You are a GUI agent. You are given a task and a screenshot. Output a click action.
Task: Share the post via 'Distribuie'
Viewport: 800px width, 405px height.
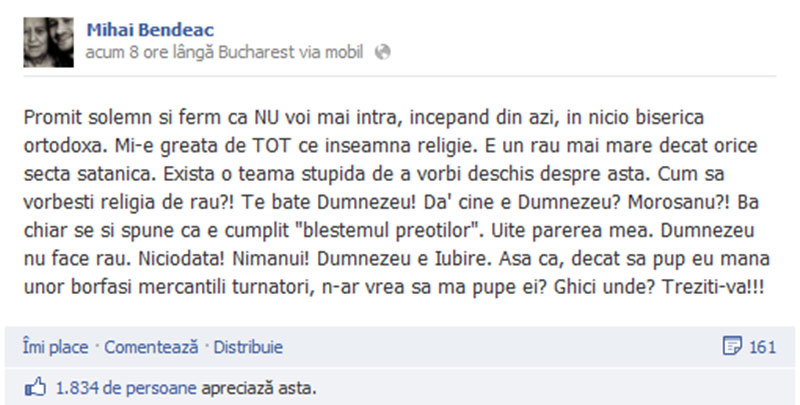pos(248,347)
